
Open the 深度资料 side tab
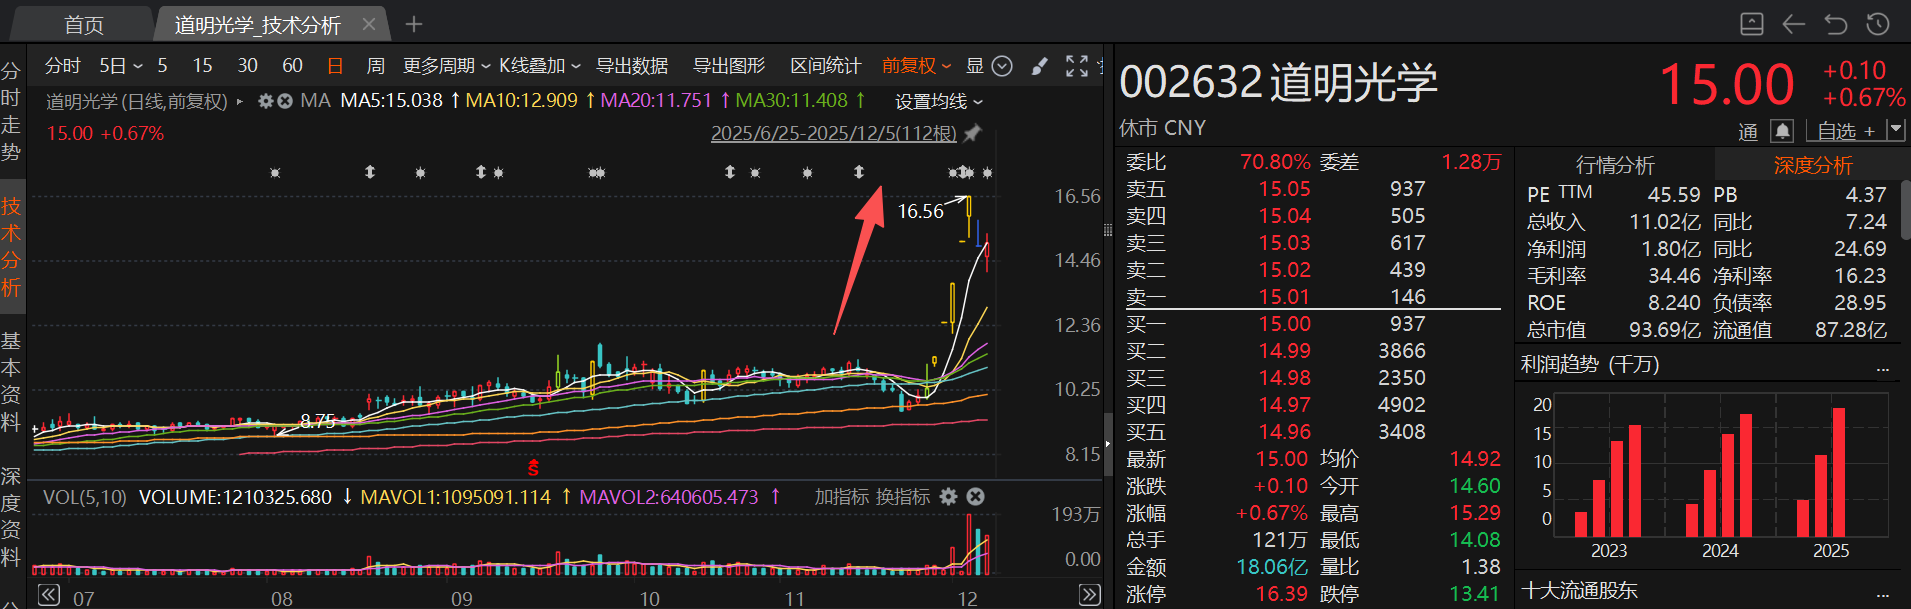tap(11, 517)
